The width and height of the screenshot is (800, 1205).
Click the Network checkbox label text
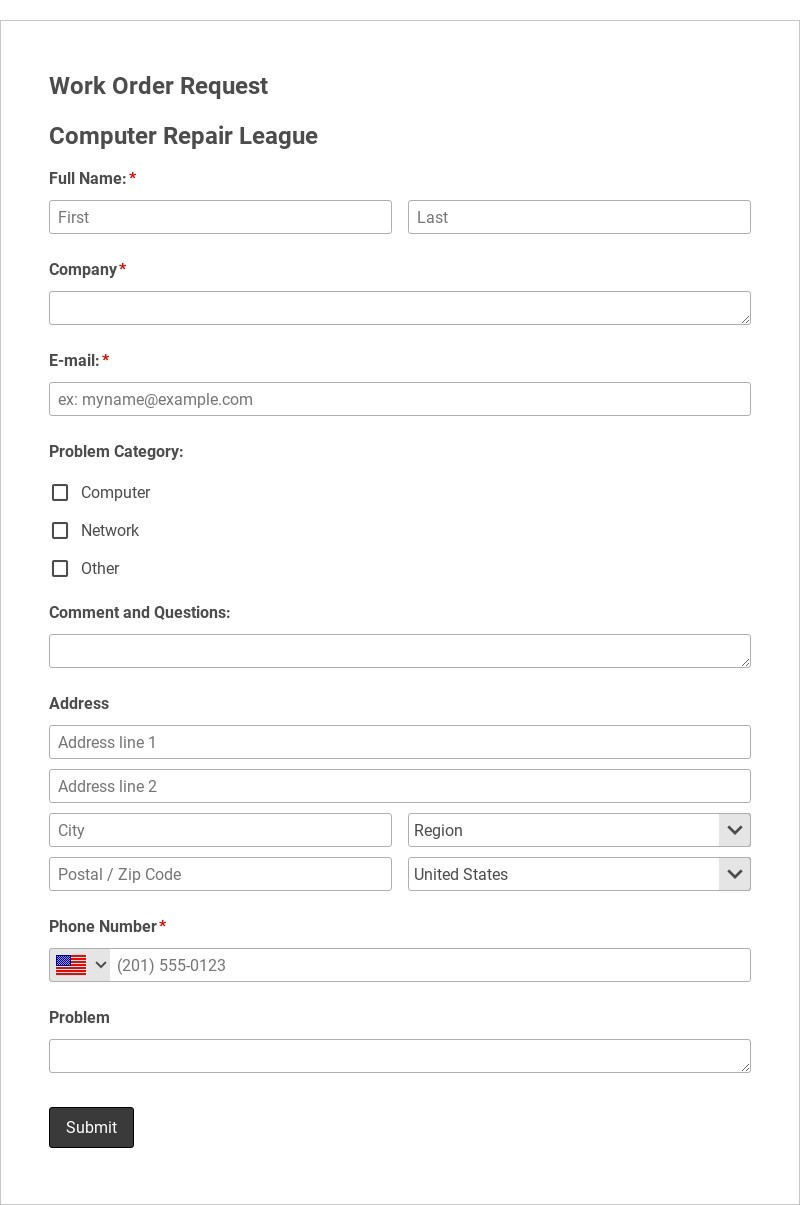(110, 530)
